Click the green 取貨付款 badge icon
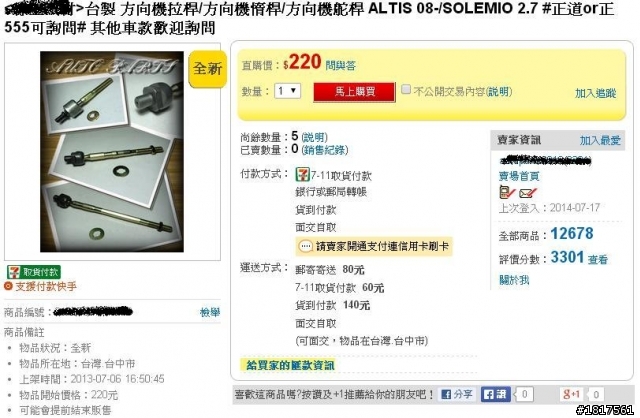 (33, 272)
